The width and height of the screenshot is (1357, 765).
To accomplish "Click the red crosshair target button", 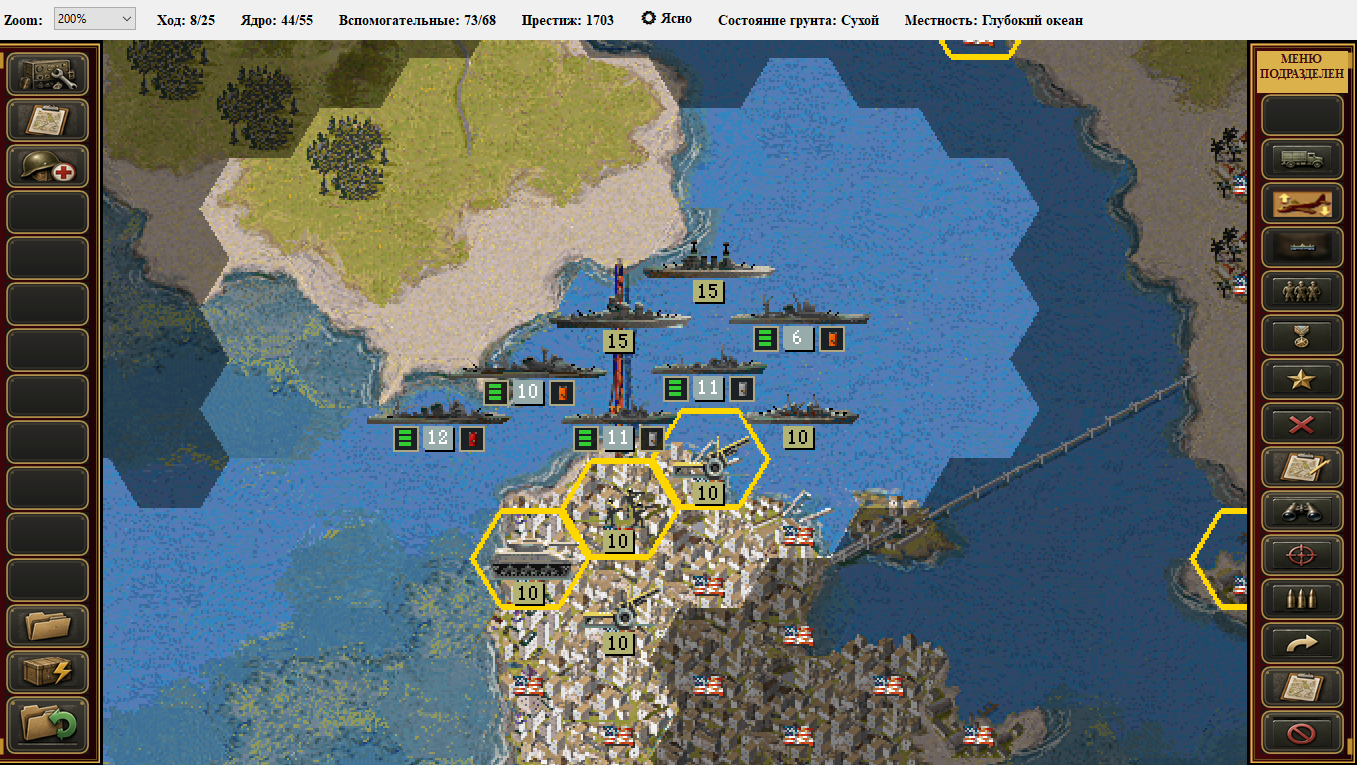I will [x=1301, y=555].
